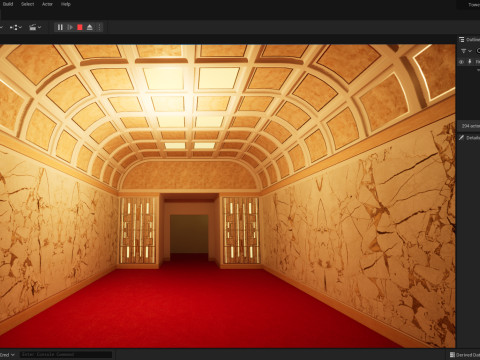Open play options three-dot menu
Screen dimensions: 480x360
(99, 27)
